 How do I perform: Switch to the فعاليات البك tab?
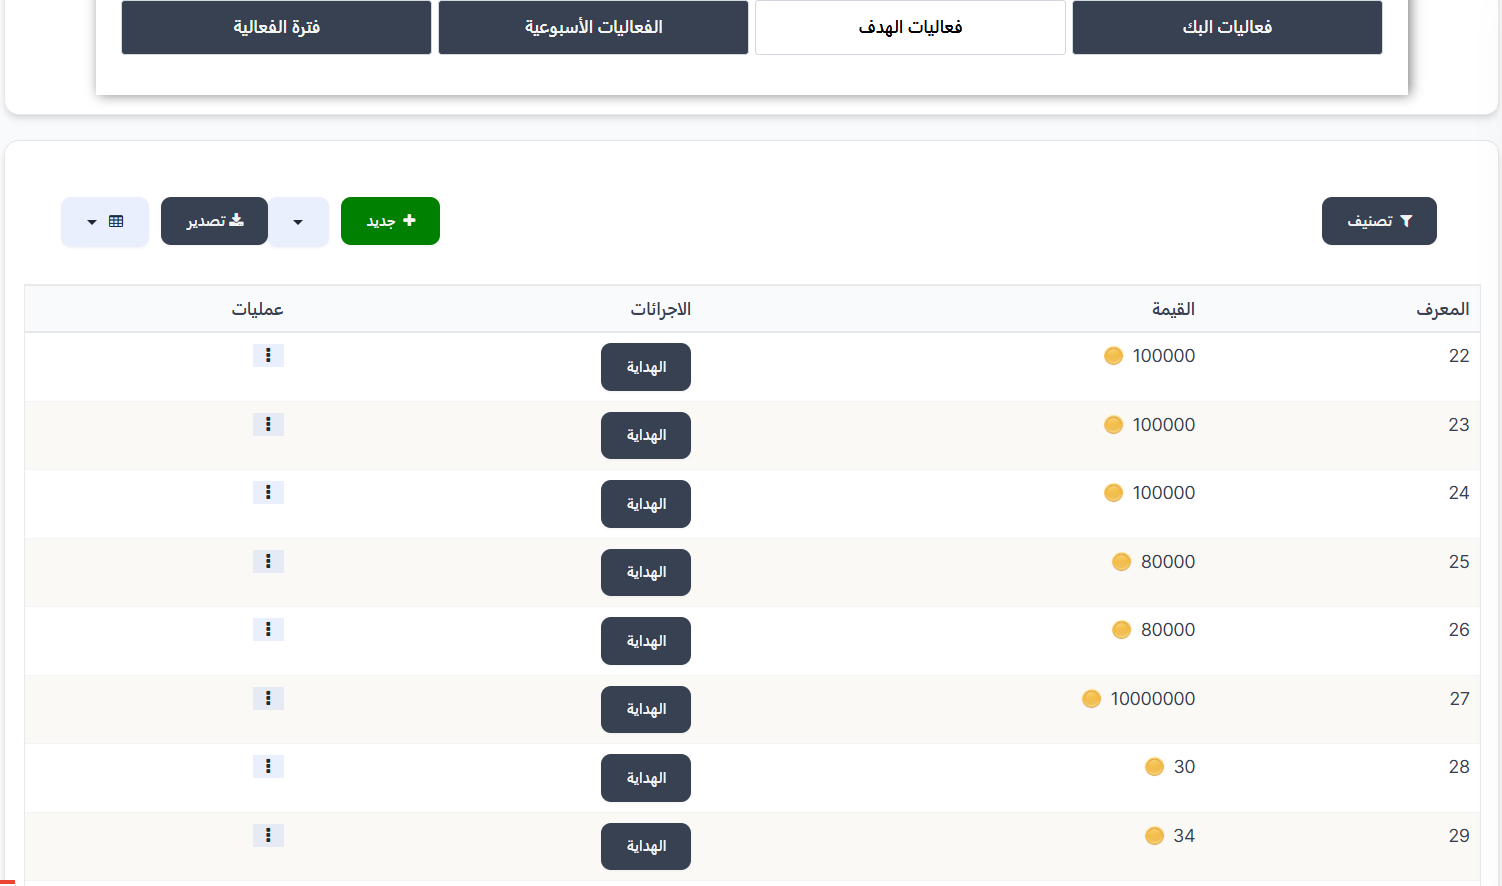[1227, 27]
